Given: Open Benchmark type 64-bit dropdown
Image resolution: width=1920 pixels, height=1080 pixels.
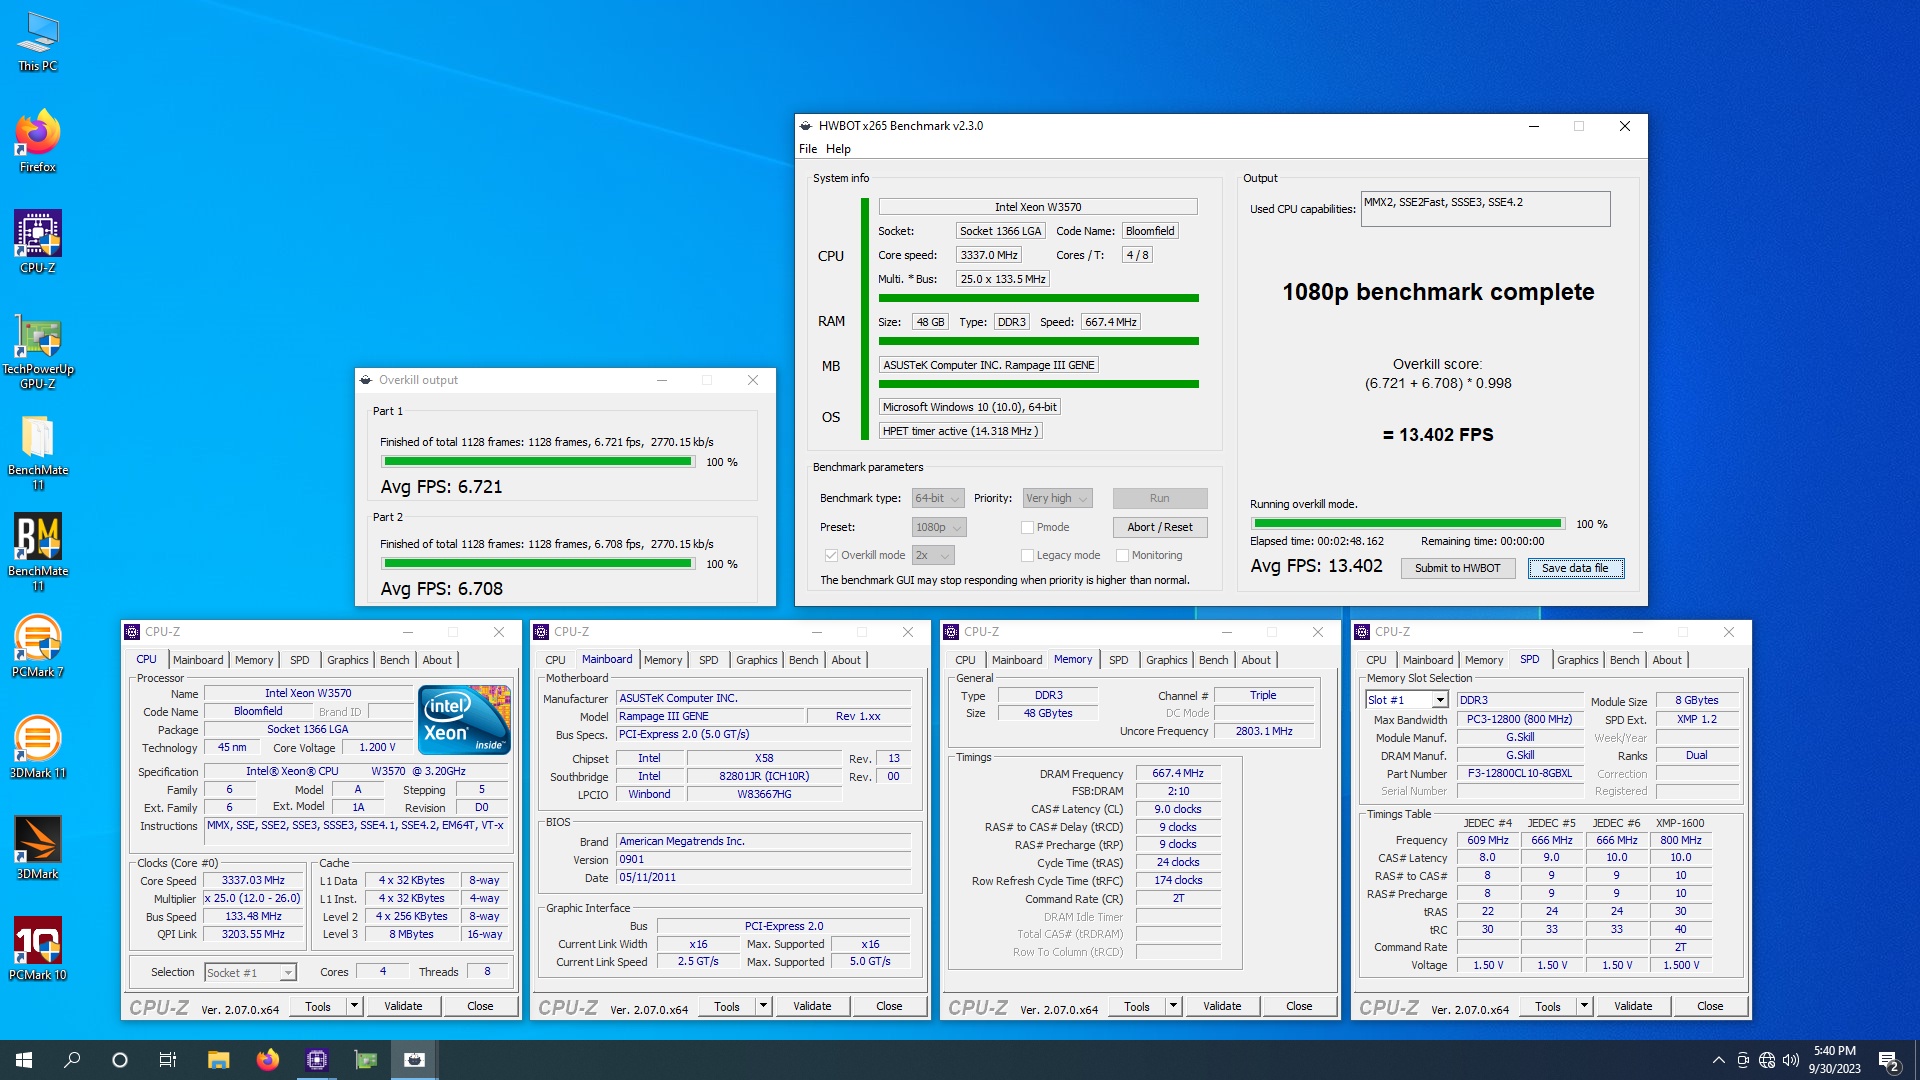Looking at the screenshot, I should point(937,498).
